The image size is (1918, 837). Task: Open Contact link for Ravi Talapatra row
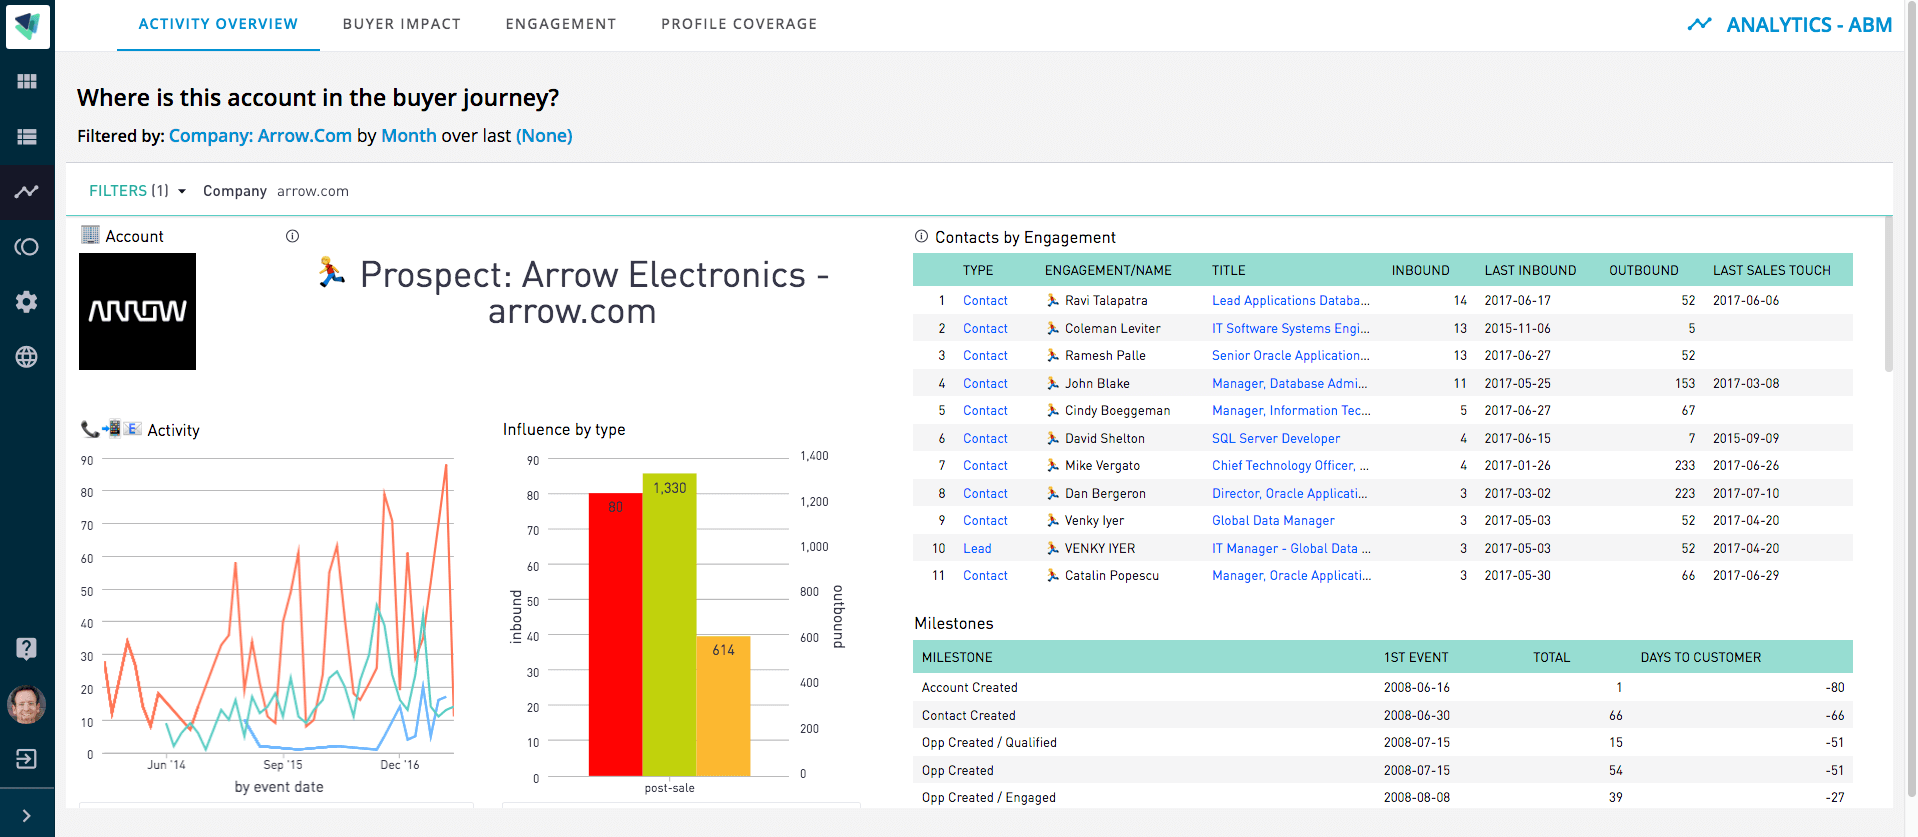click(x=985, y=300)
